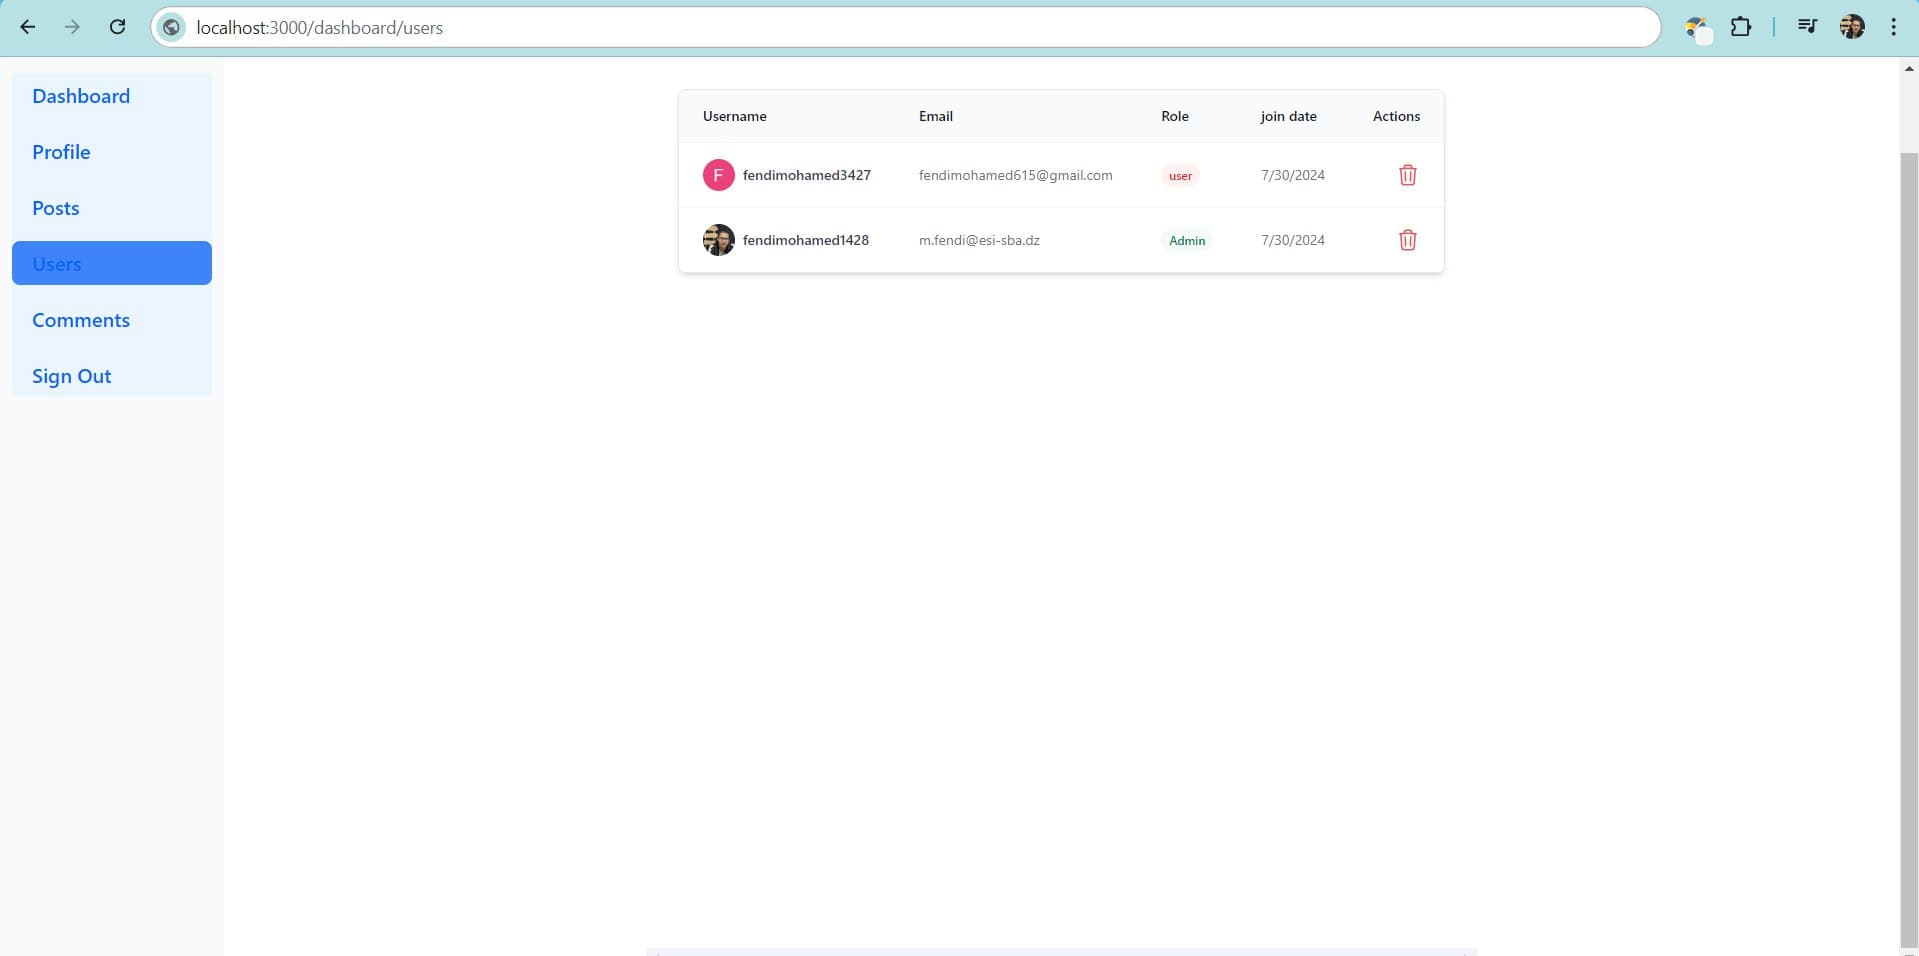This screenshot has height=956, width=1919.
Task: Open Comments section in sidebar
Action: [x=81, y=320]
